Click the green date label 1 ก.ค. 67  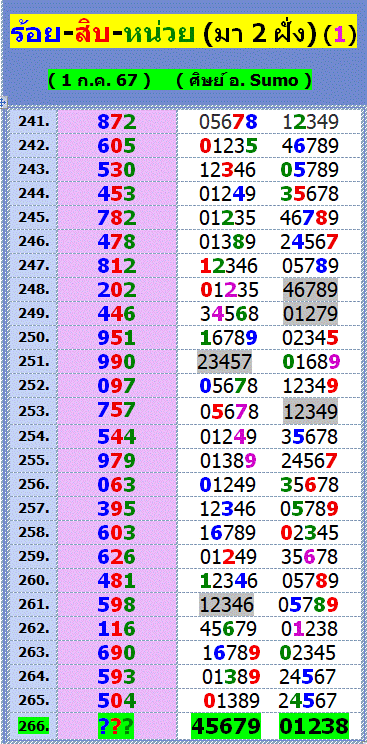(99, 81)
